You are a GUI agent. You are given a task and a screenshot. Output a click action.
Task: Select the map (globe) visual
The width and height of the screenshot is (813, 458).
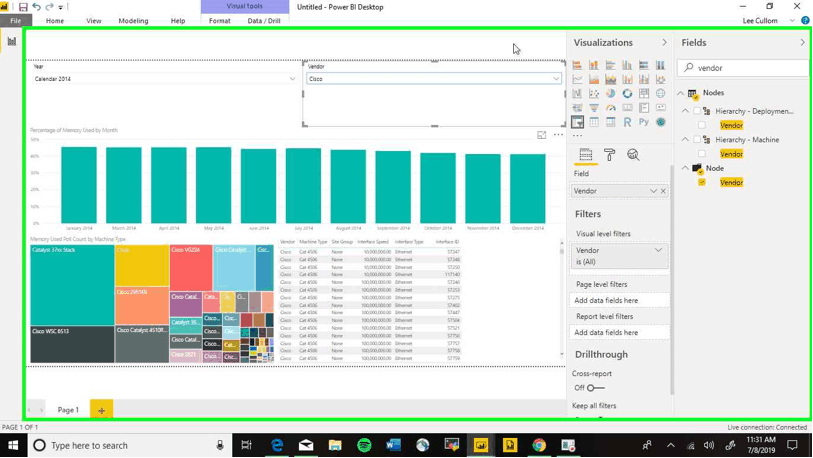tap(661, 94)
